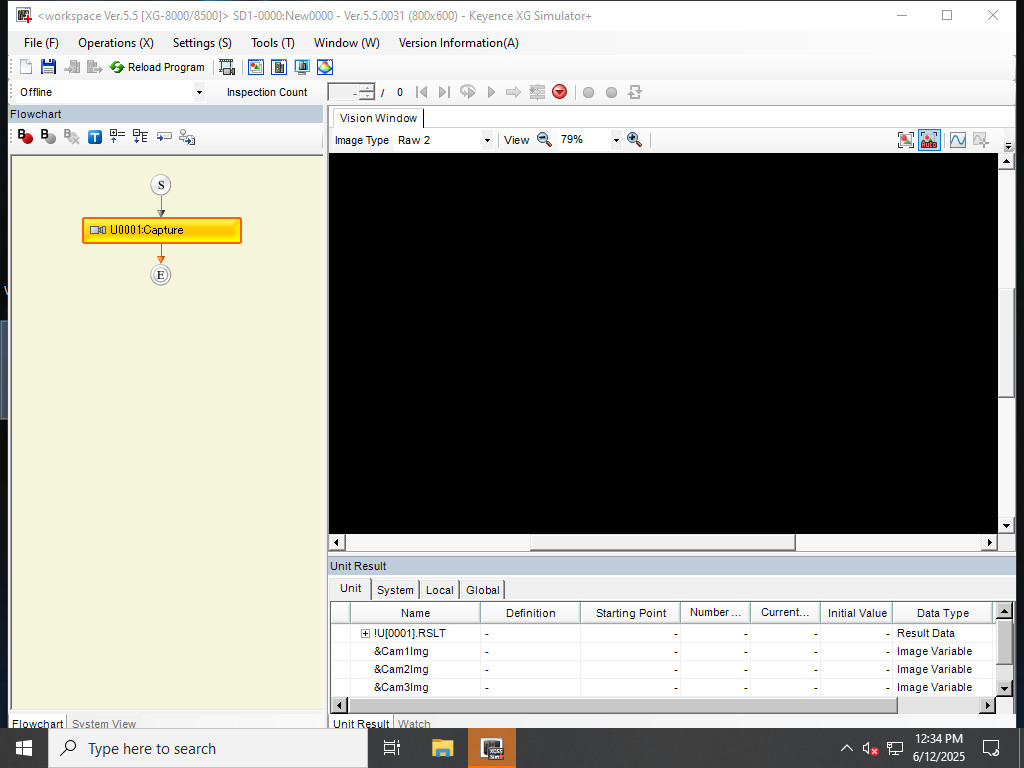Click the play triangle button
This screenshot has width=1024, height=768.
491,92
